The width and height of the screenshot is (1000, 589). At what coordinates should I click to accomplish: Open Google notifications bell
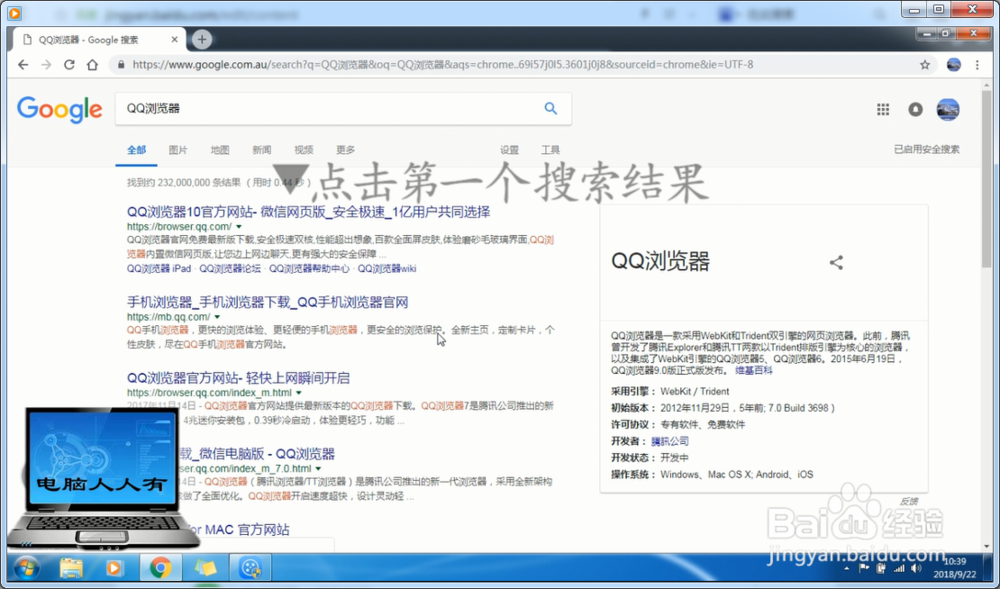[915, 110]
